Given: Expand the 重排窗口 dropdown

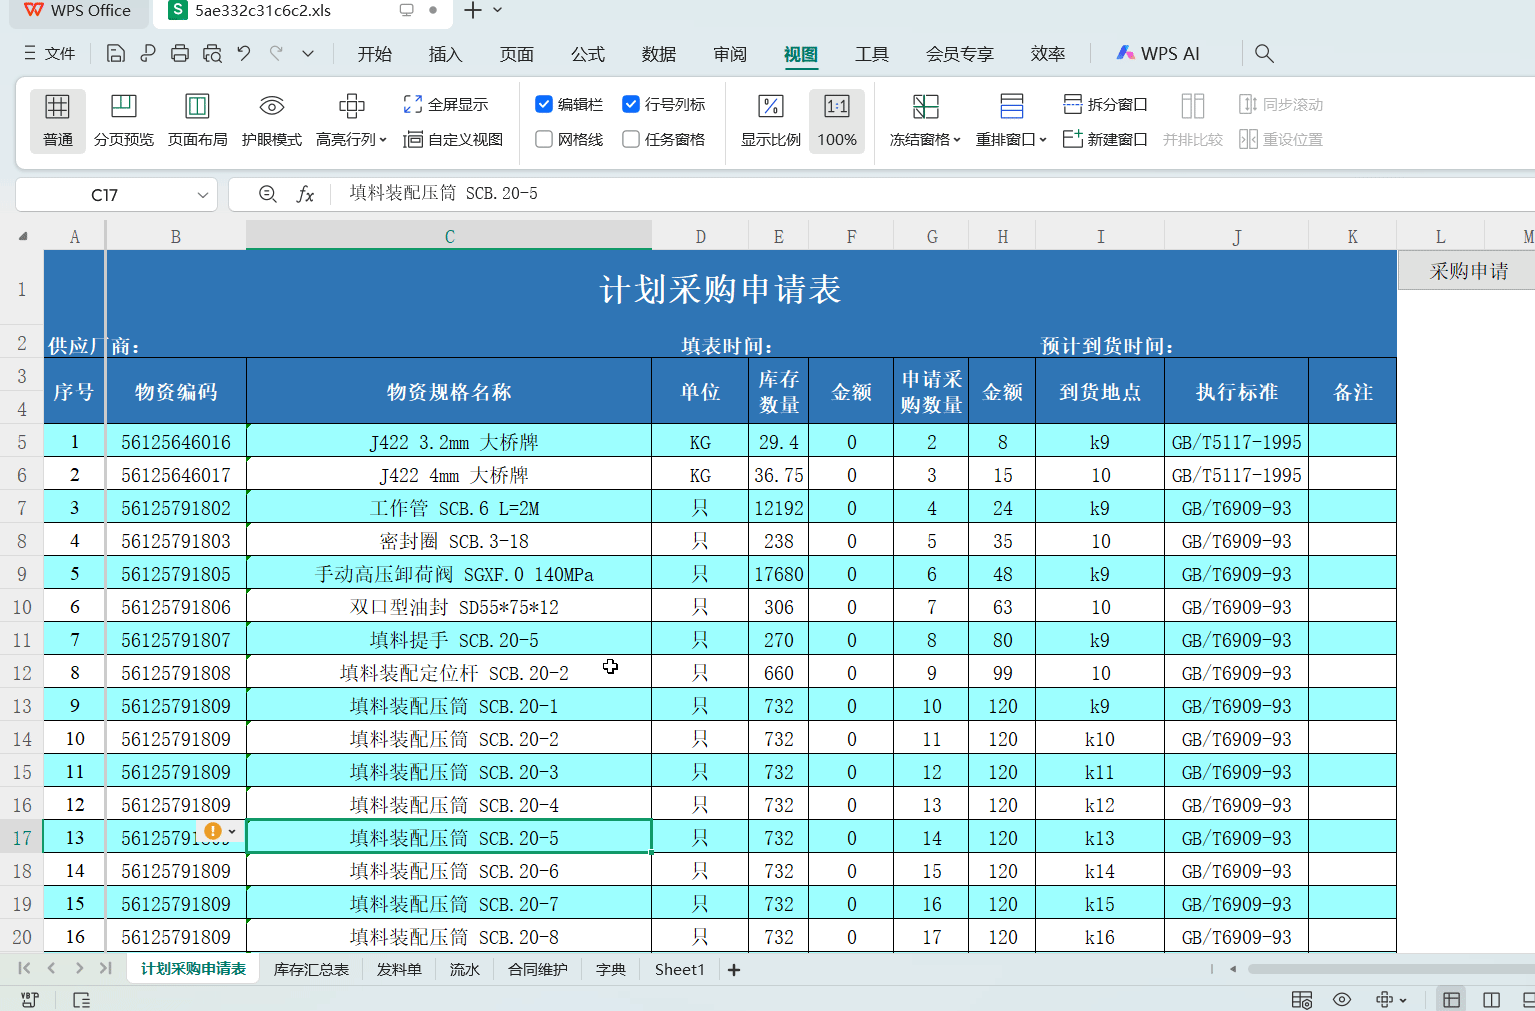Looking at the screenshot, I should (1011, 139).
